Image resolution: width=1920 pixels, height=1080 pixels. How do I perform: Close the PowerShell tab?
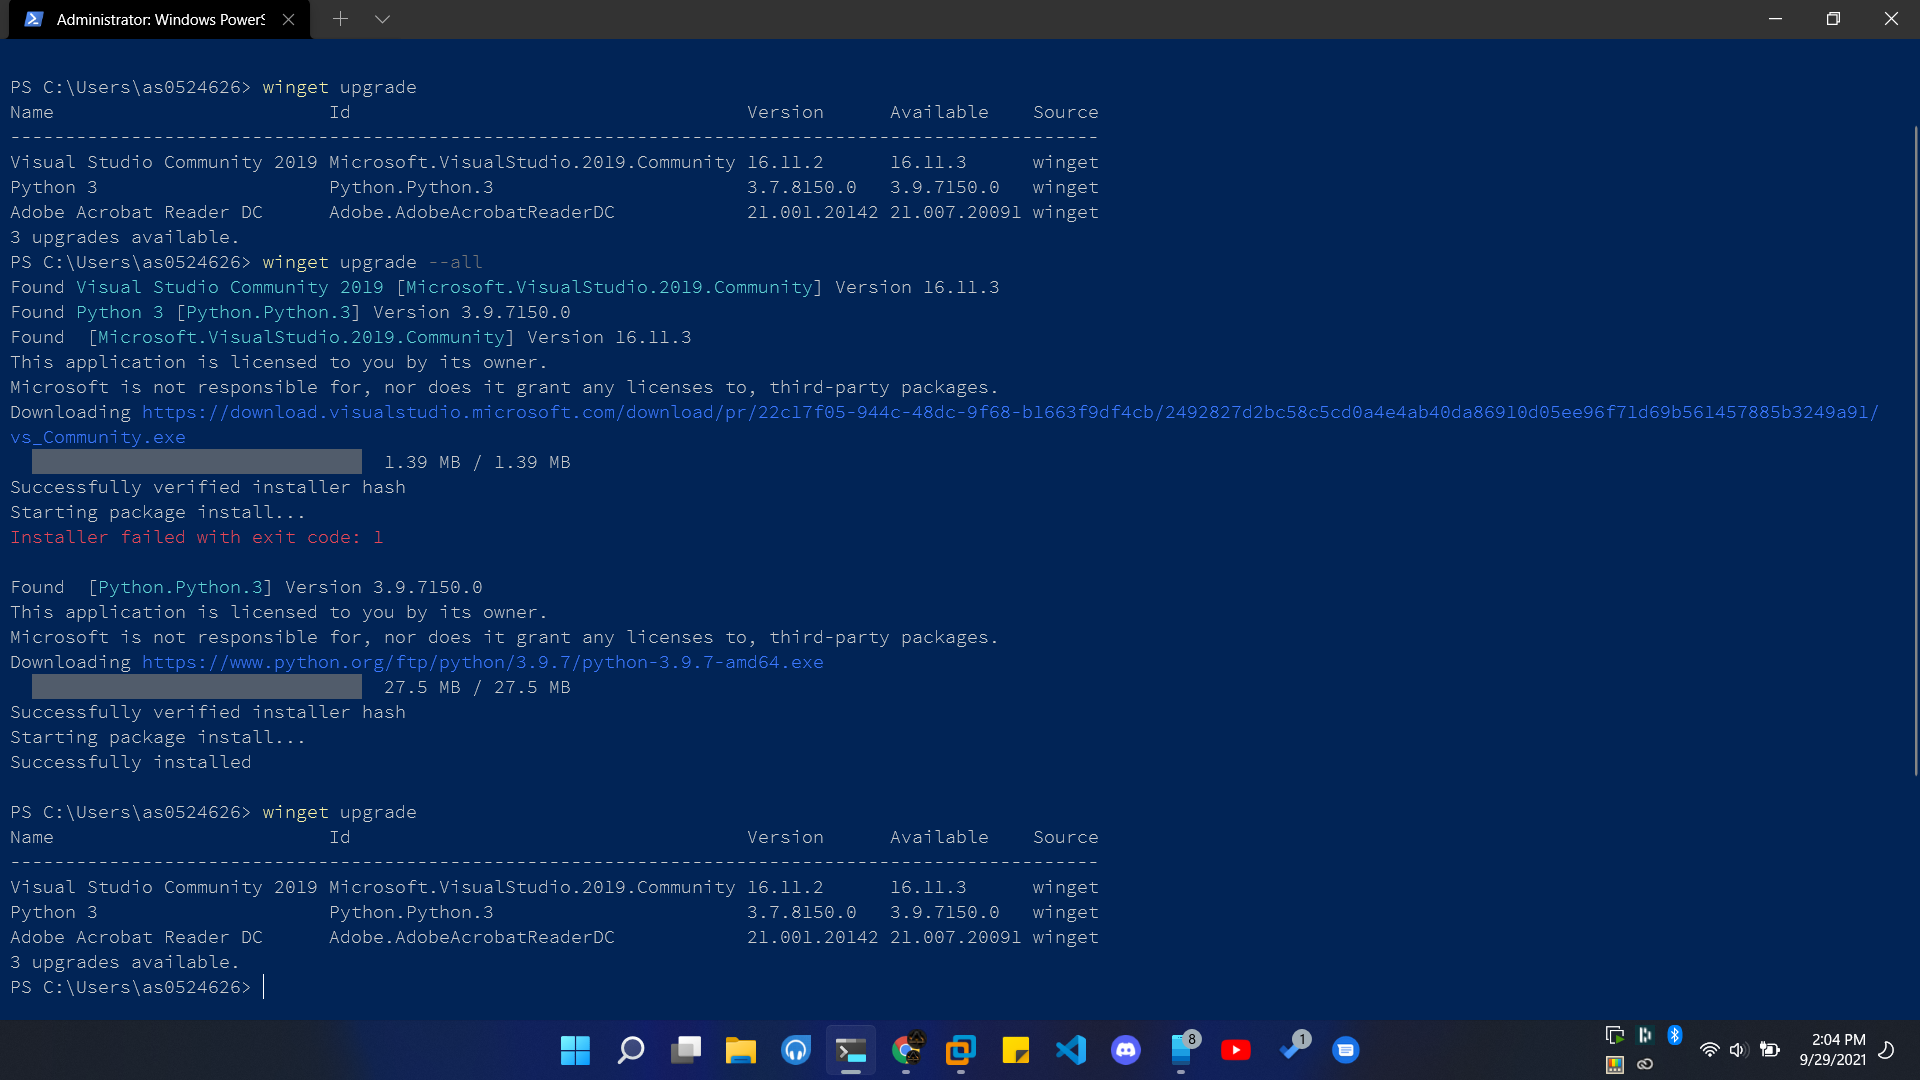(288, 19)
